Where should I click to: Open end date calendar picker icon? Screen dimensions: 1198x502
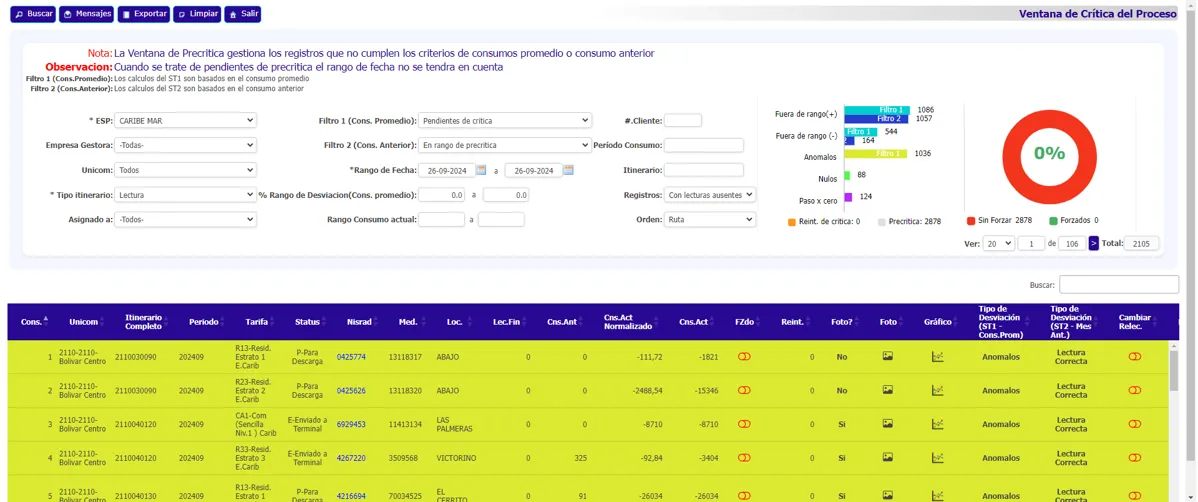(568, 170)
